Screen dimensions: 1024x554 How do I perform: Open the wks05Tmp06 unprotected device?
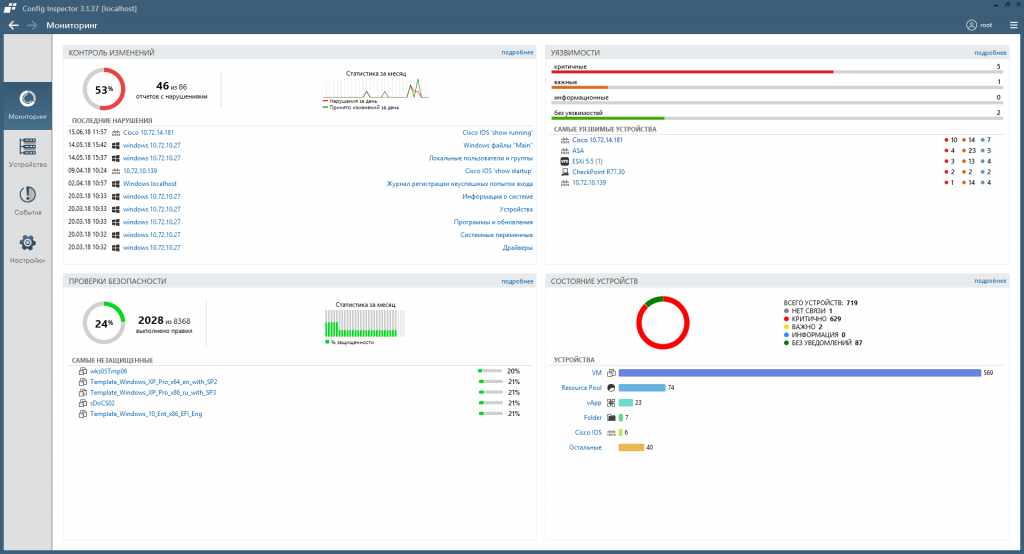[108, 371]
